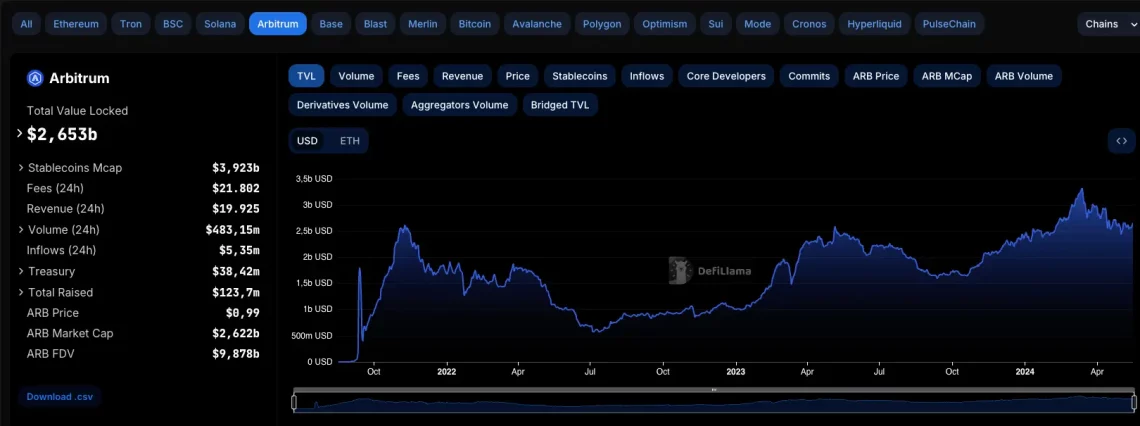Click the Download .csv button
The height and width of the screenshot is (426, 1140).
click(60, 397)
